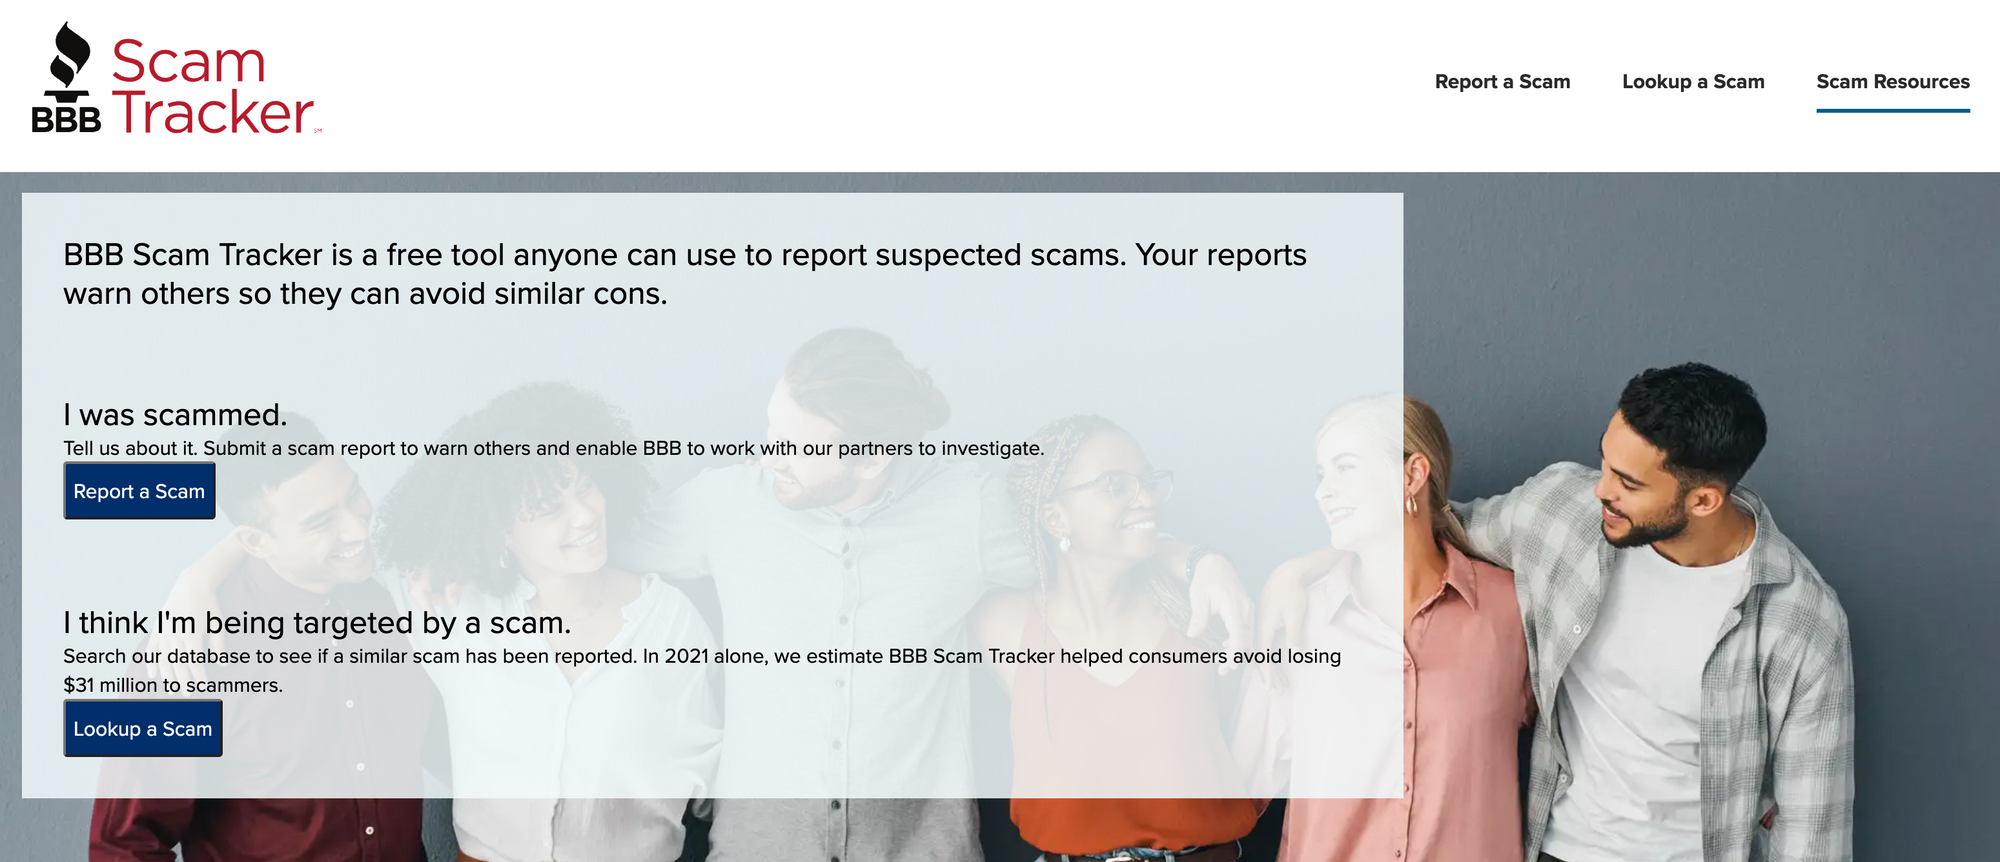This screenshot has width=2000, height=862.
Task: Select the Scam Resources nav item
Action: pyautogui.click(x=1893, y=82)
